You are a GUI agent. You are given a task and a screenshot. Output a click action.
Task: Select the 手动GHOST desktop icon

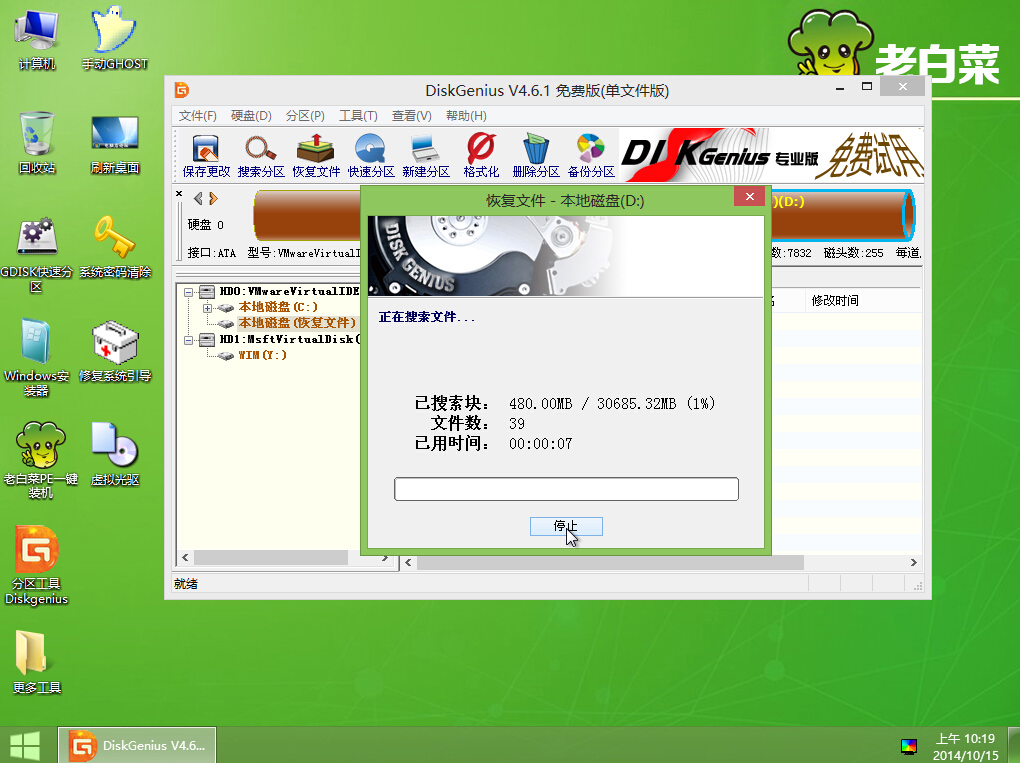coord(115,39)
